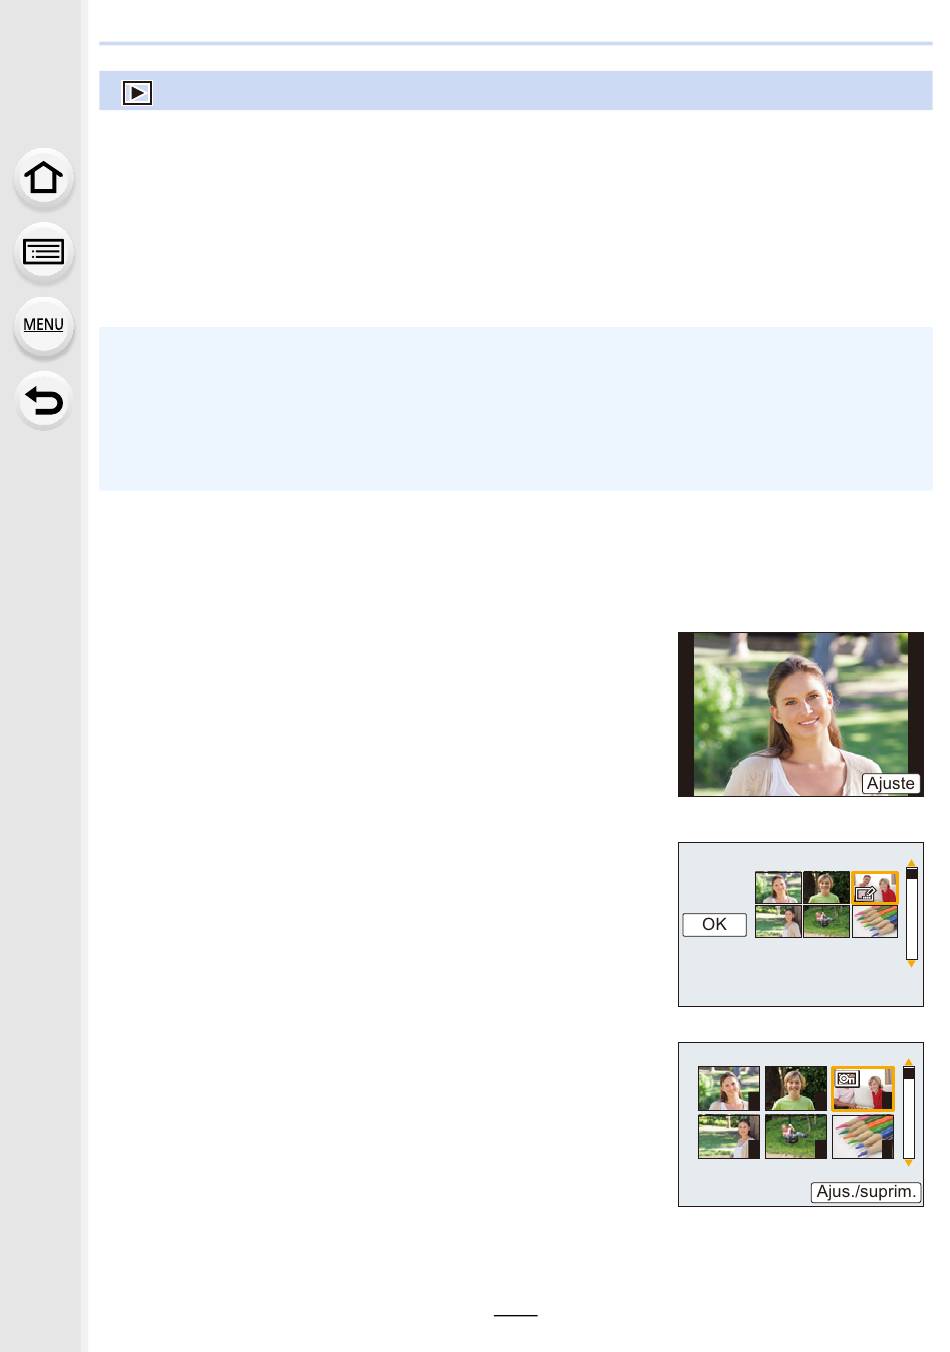Select pencils thumbnail in Ajus./suprim. panel
950x1352 pixels.
(863, 1137)
